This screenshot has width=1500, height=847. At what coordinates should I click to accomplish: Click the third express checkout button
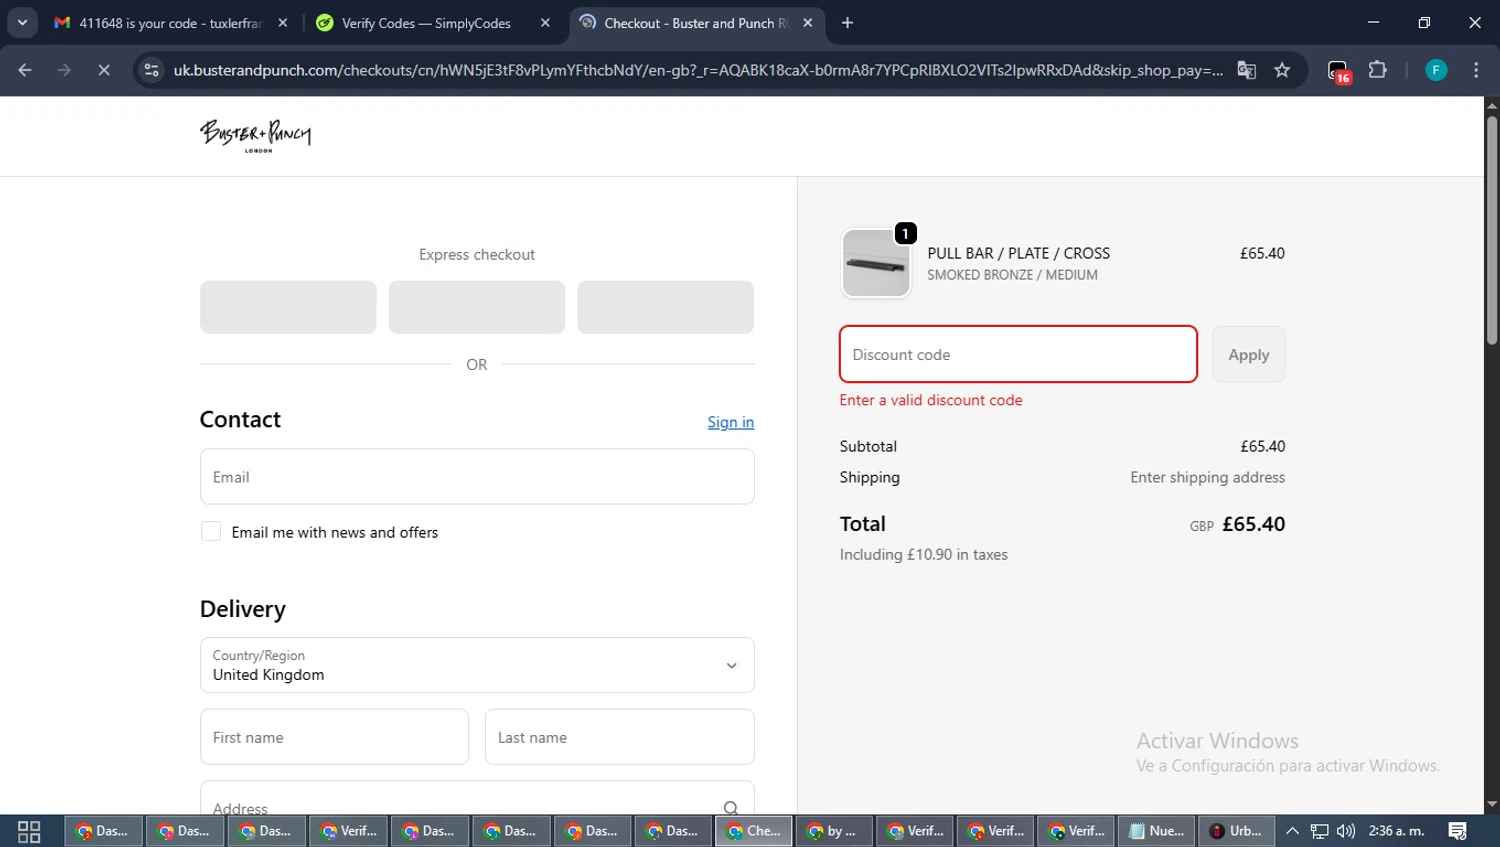tap(665, 307)
